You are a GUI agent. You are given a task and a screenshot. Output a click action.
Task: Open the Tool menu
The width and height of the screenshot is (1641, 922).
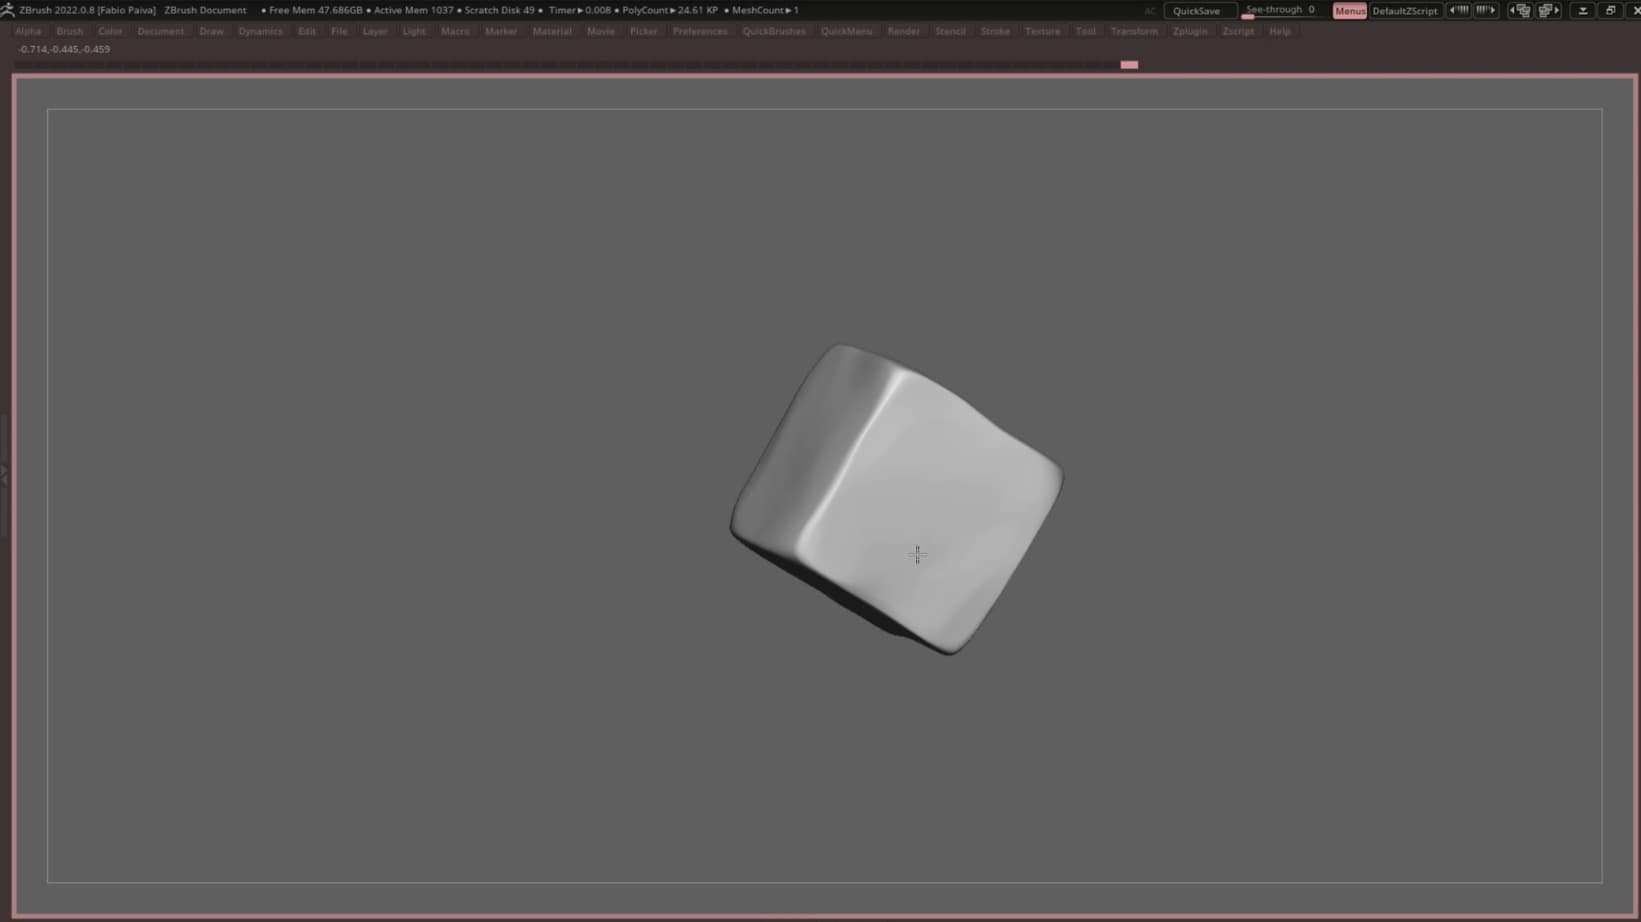1085,31
